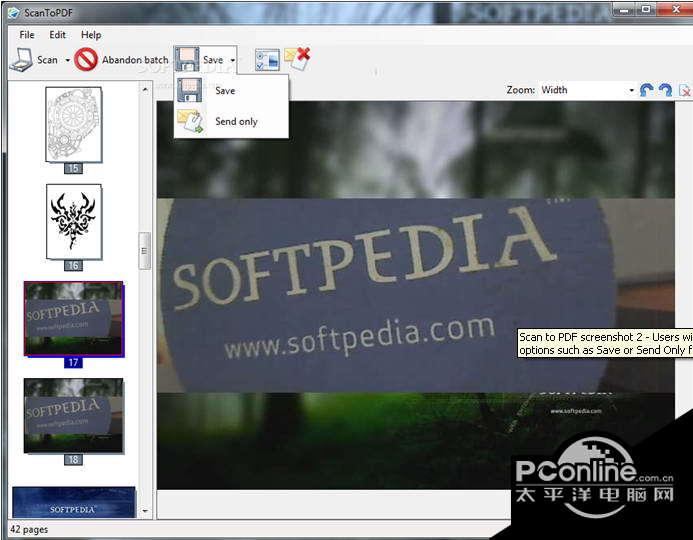The height and width of the screenshot is (540, 693).
Task: Click the Scan toolbar label
Action: tap(47, 60)
